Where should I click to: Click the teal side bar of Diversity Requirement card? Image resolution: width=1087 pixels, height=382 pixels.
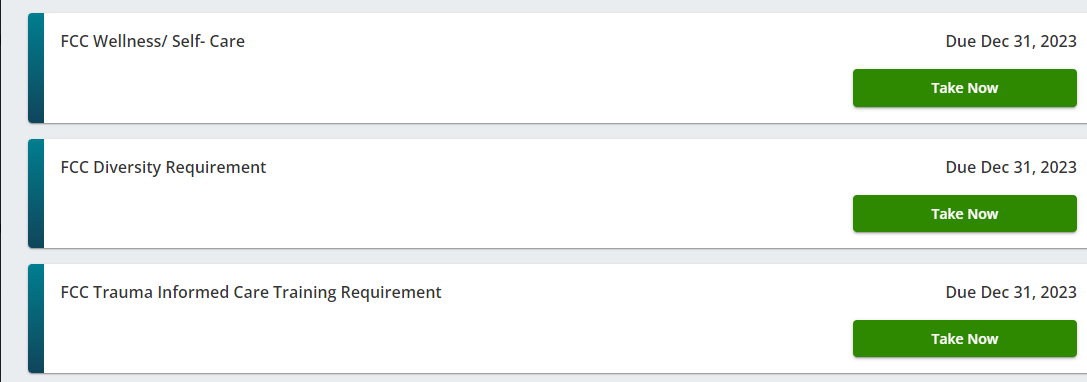coord(36,193)
